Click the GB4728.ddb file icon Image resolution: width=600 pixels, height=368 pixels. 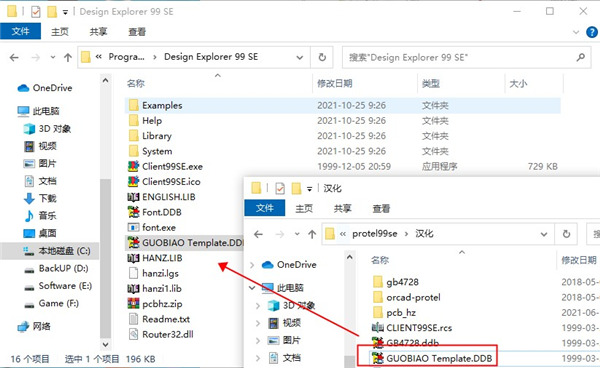tap(378, 342)
